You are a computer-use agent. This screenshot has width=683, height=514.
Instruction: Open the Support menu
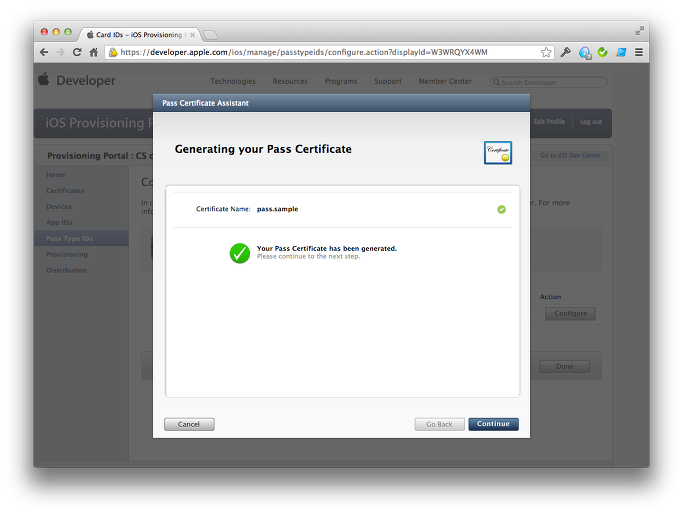[388, 81]
